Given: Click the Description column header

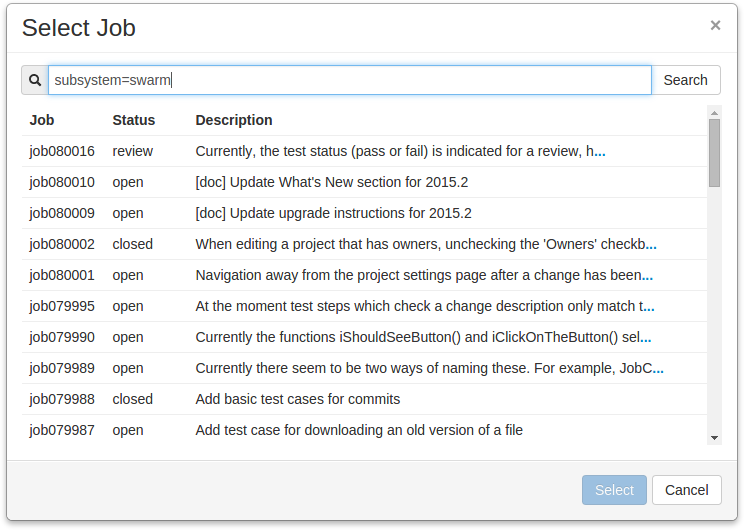Looking at the screenshot, I should click(x=234, y=120).
